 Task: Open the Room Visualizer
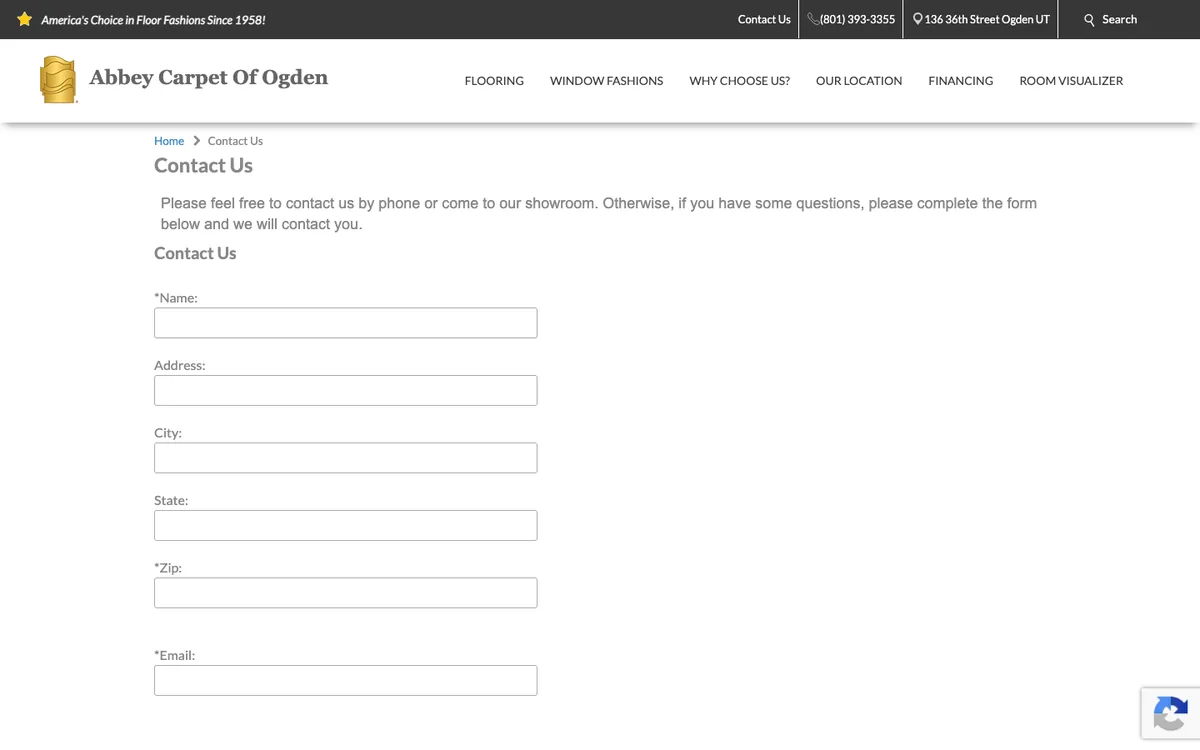tap(1071, 81)
